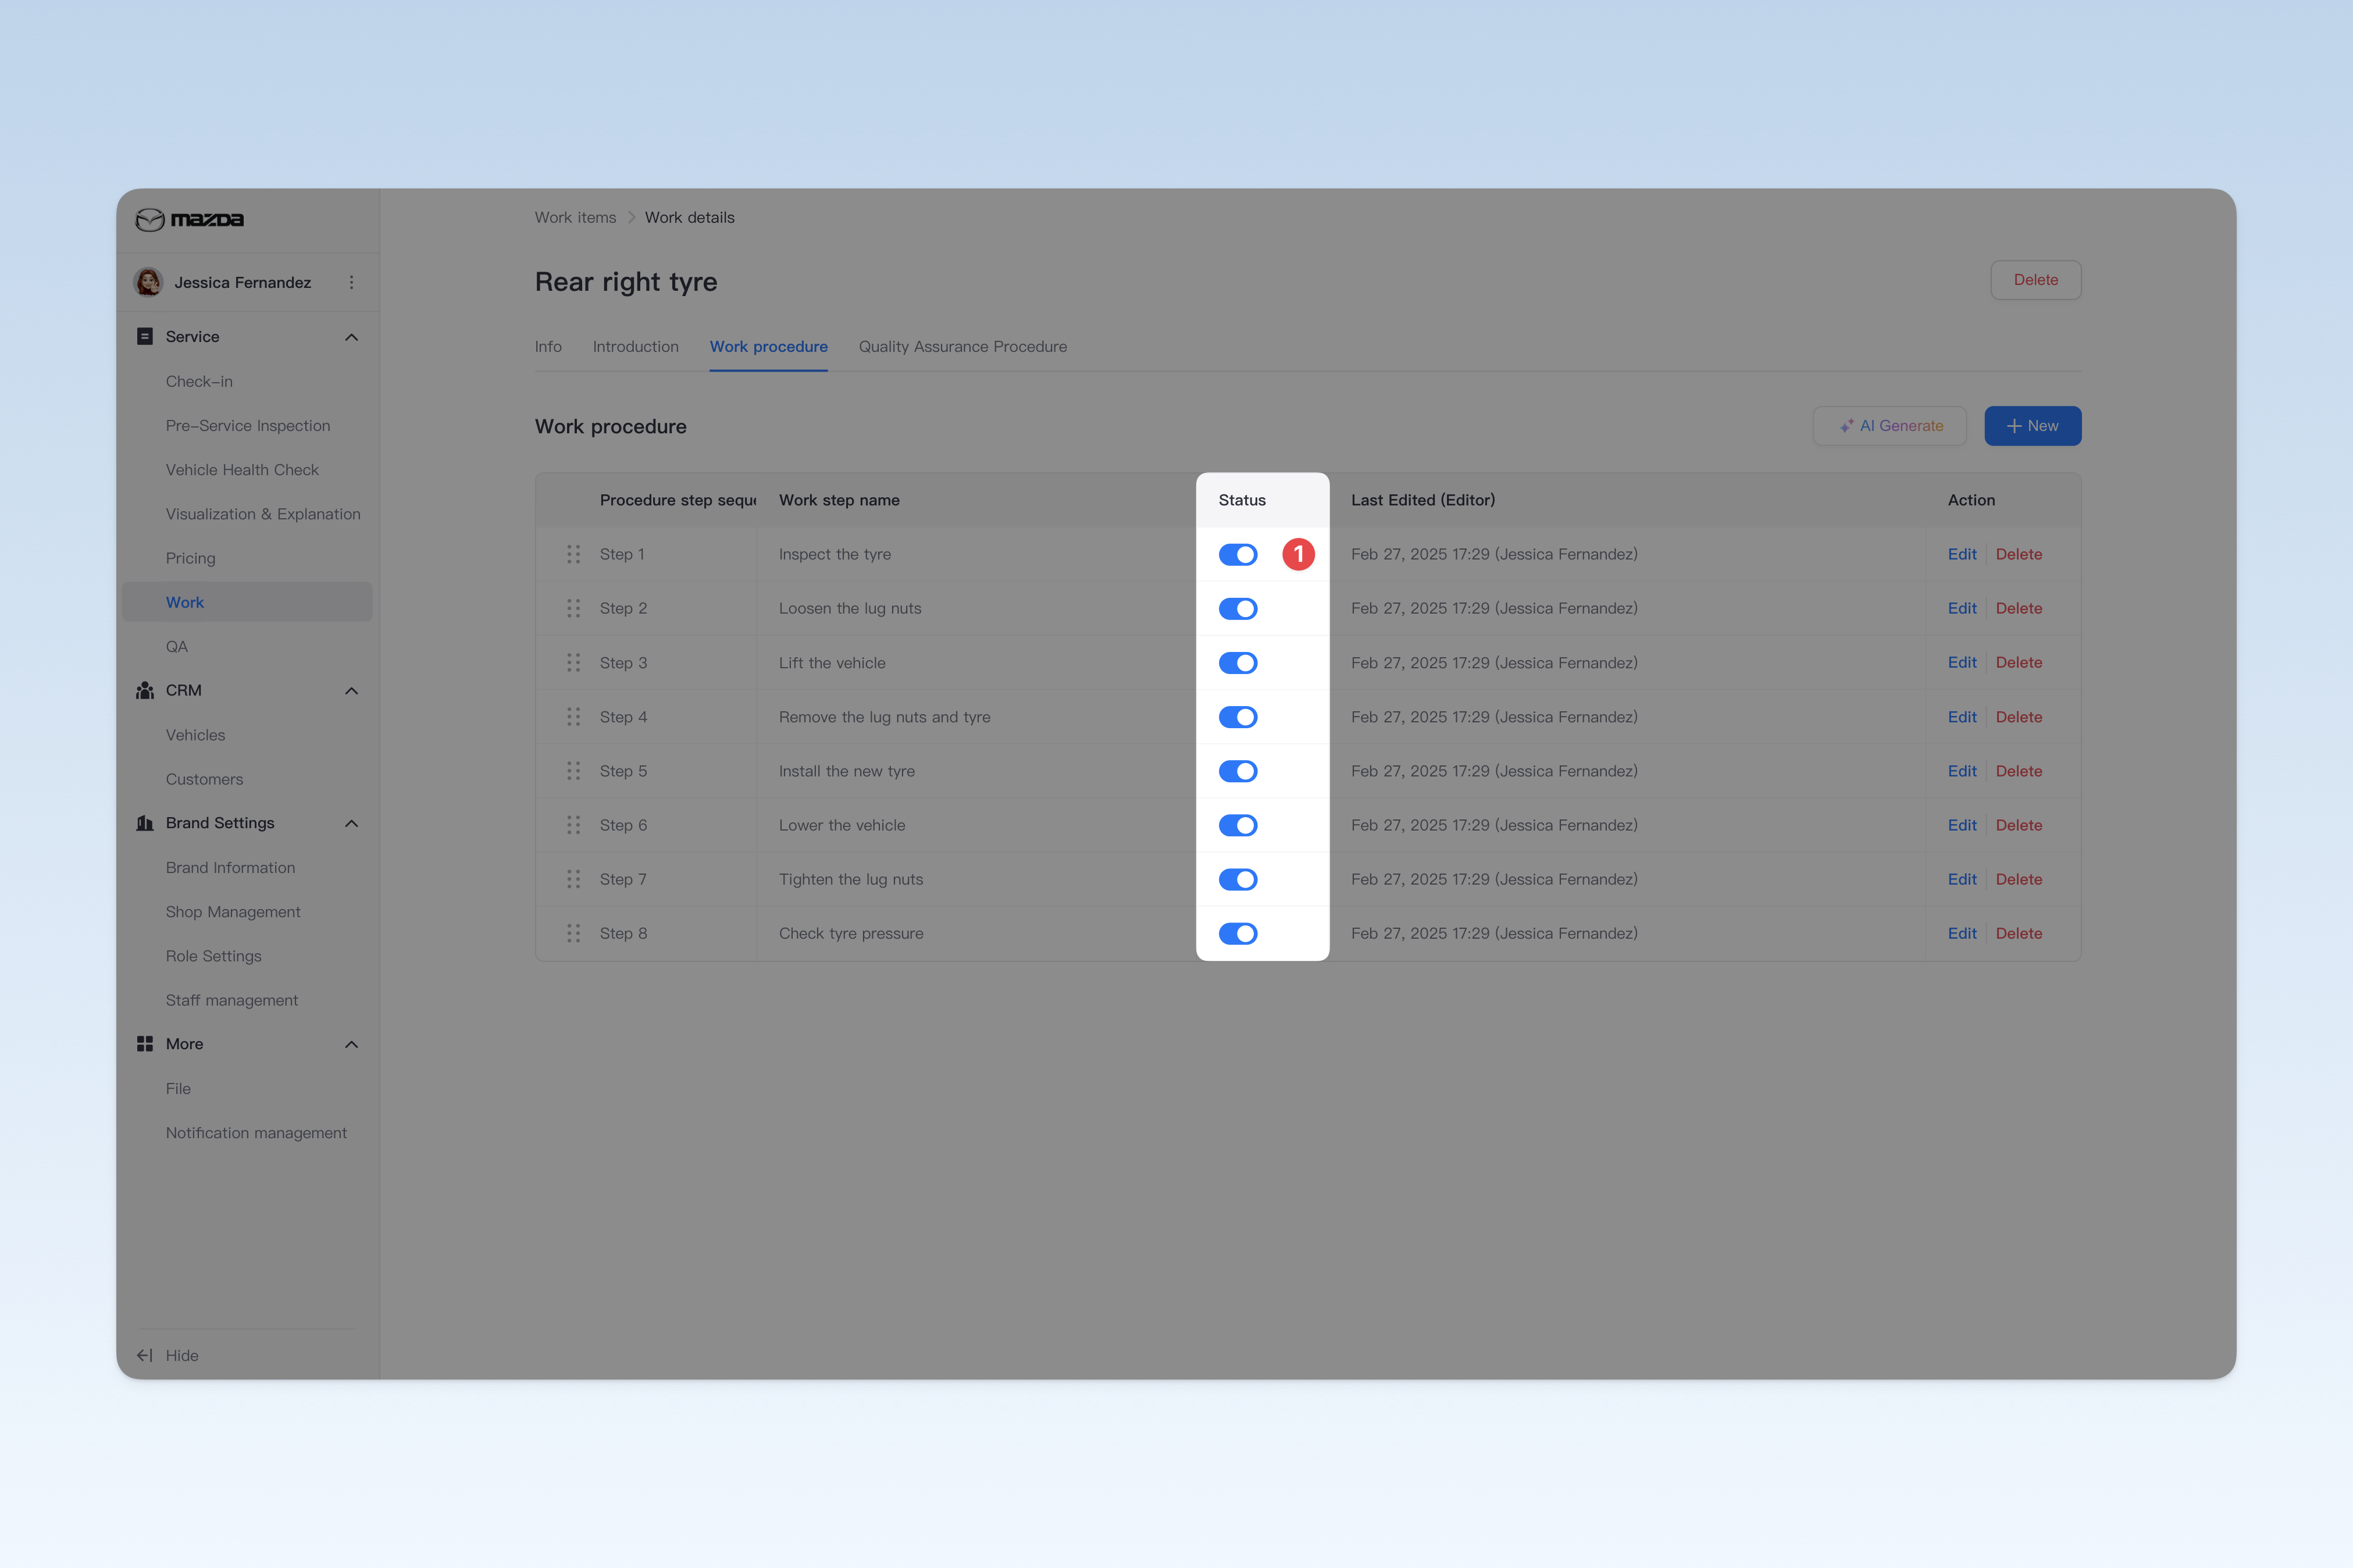Collapse the Brand Settings chevron
The image size is (2353, 1568).
(x=351, y=824)
